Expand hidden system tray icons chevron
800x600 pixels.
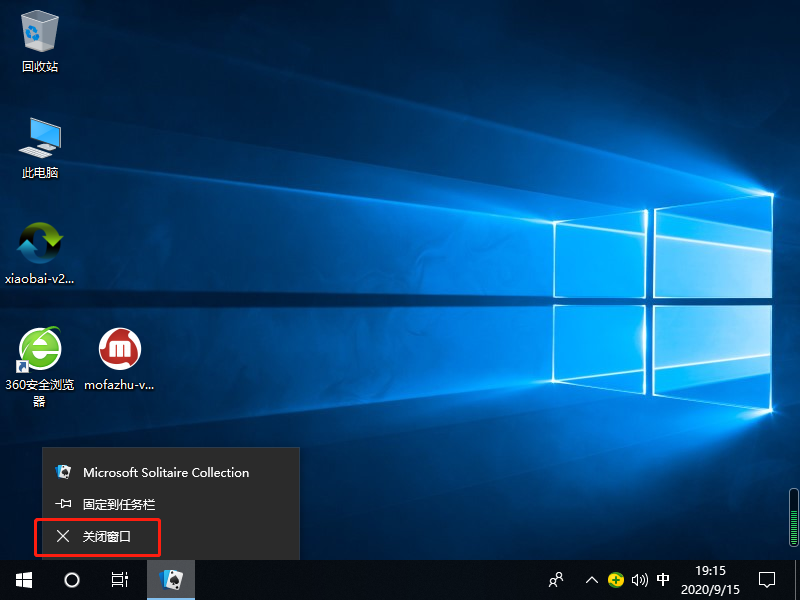point(592,580)
